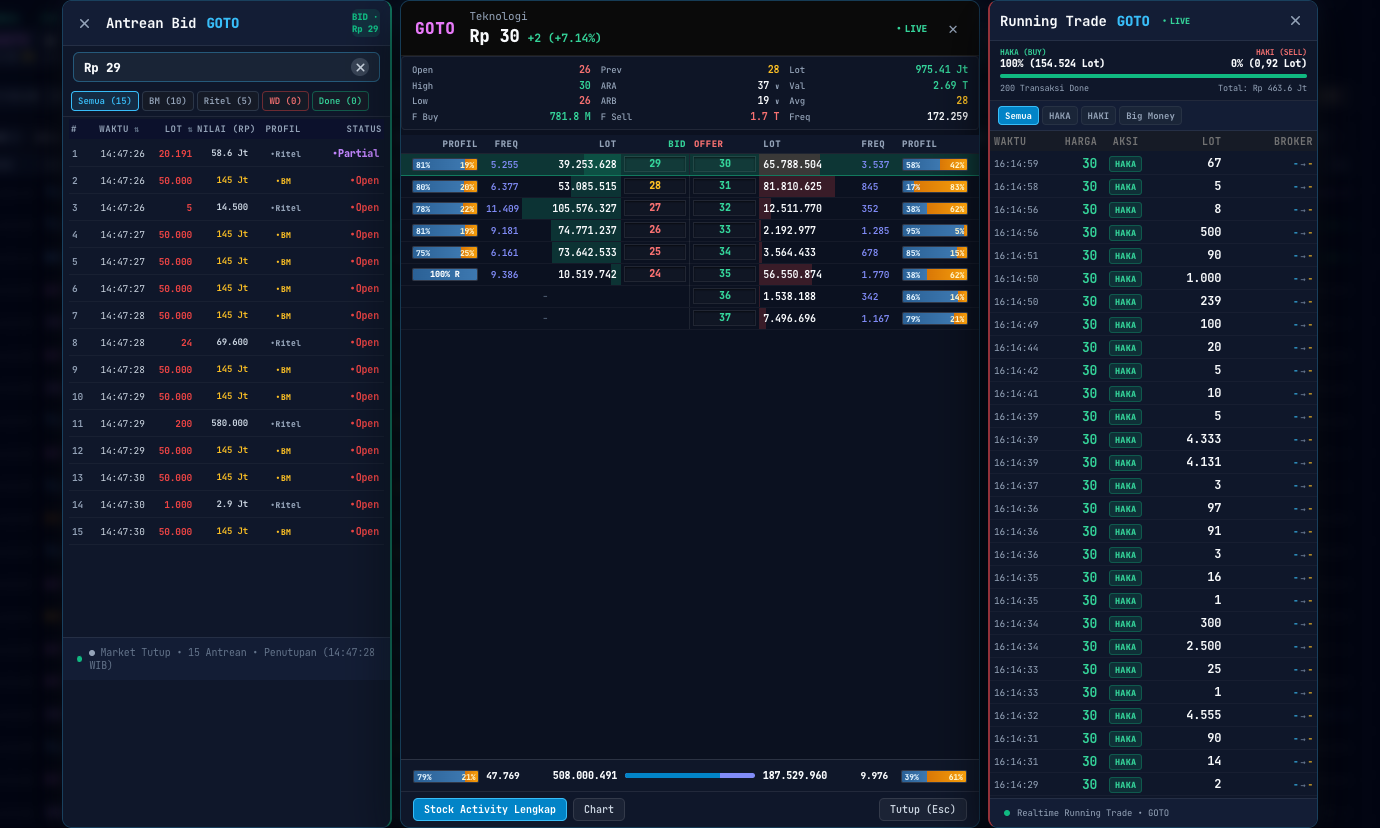Select the 16:14:39 trade of 4.333 lot

click(x=1153, y=440)
